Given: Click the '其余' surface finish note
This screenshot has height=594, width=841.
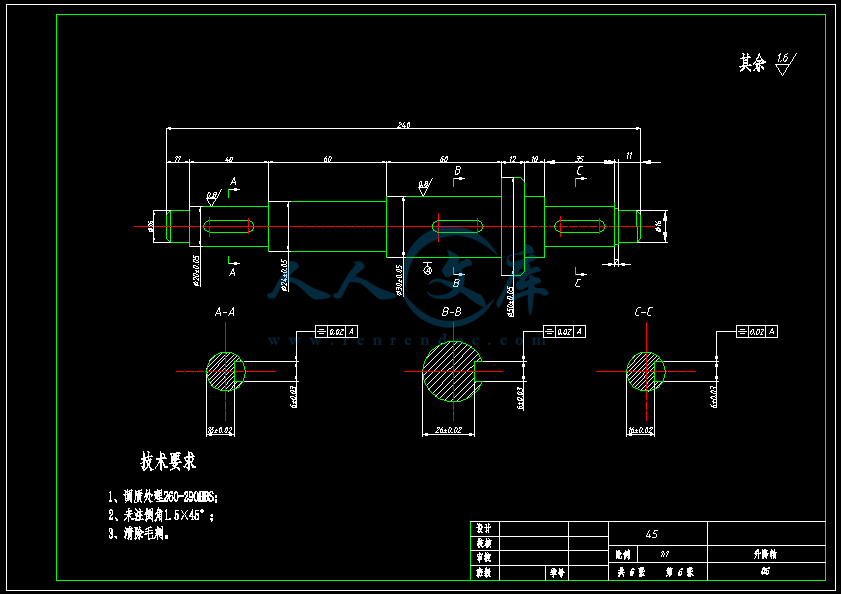Looking at the screenshot, I should (753, 63).
